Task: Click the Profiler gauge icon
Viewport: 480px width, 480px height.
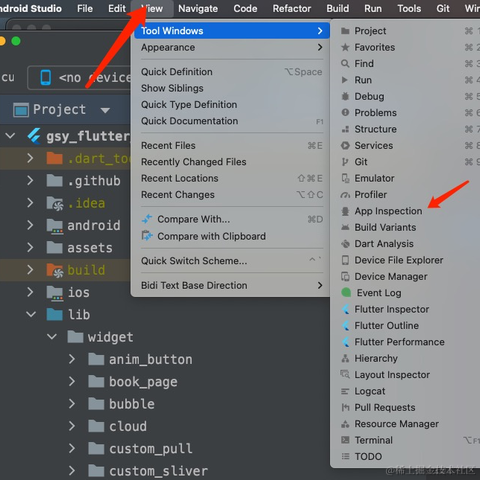Action: (345, 195)
